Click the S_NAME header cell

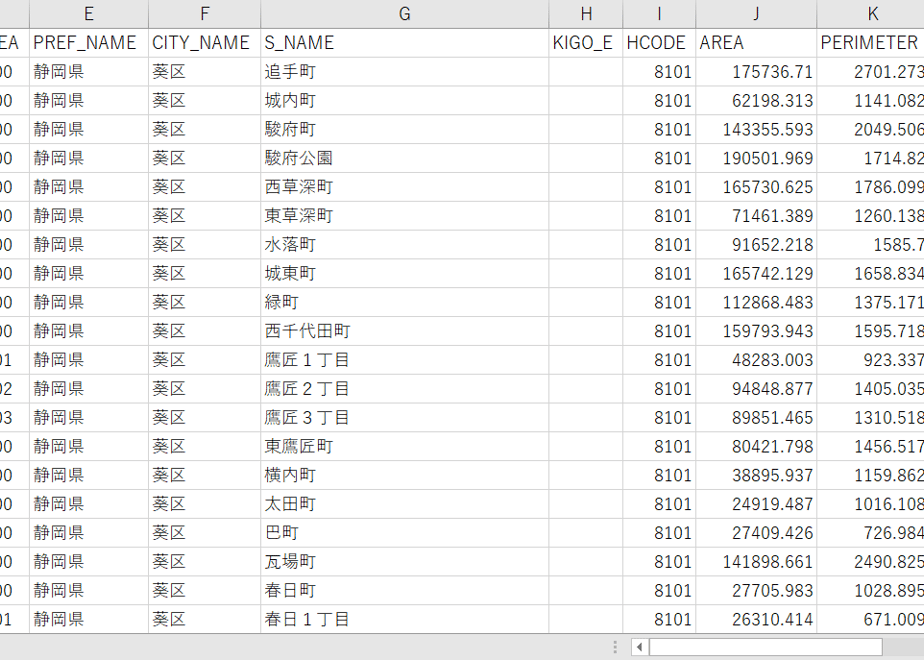[404, 42]
